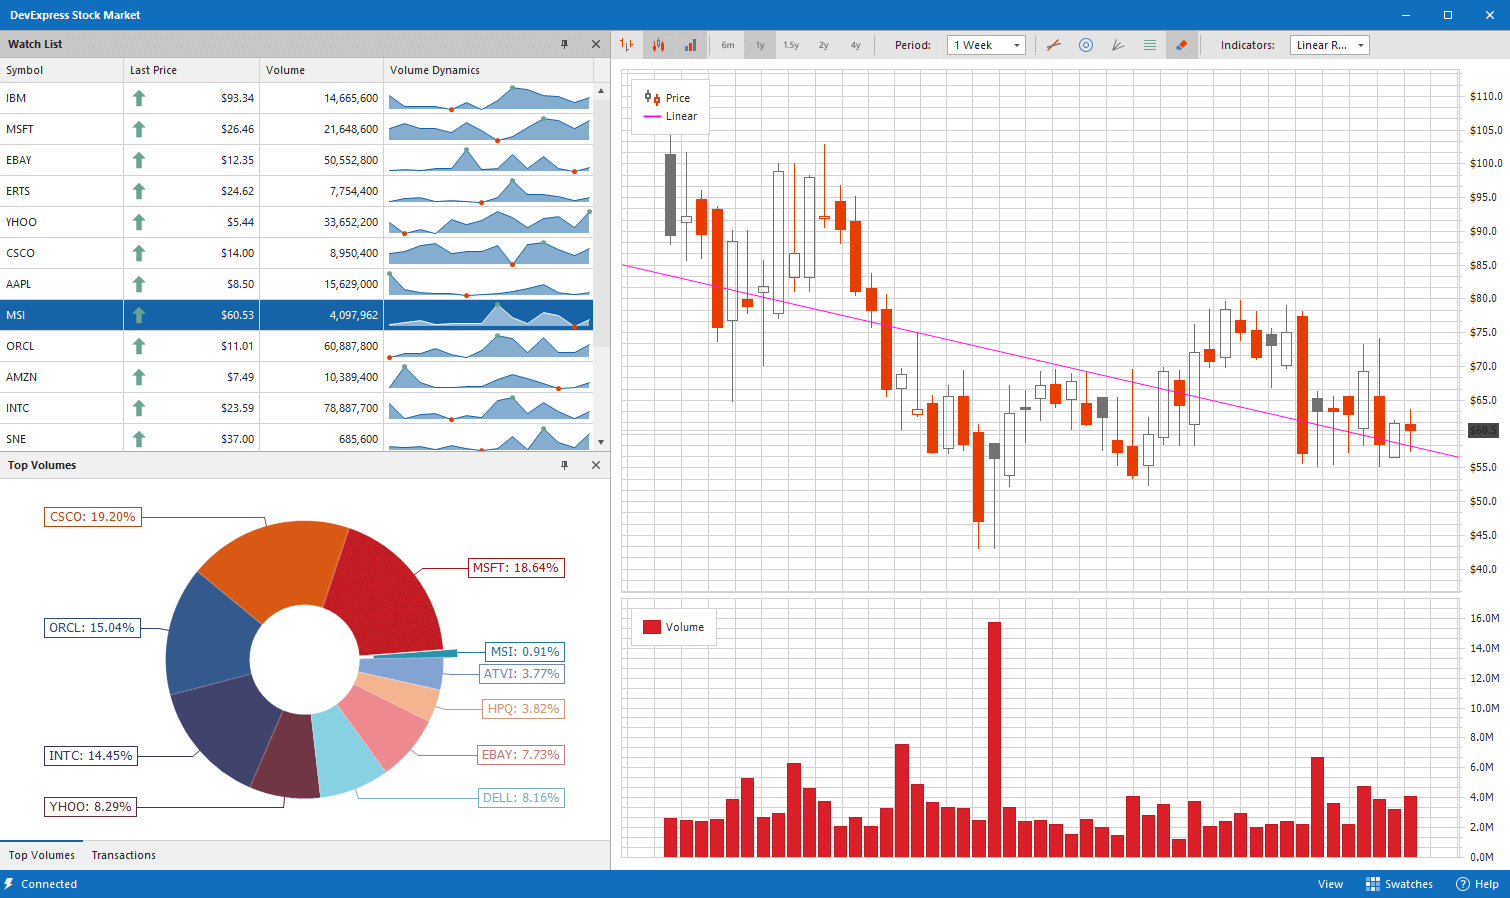Click the tallest volume bar in chart

(x=994, y=739)
